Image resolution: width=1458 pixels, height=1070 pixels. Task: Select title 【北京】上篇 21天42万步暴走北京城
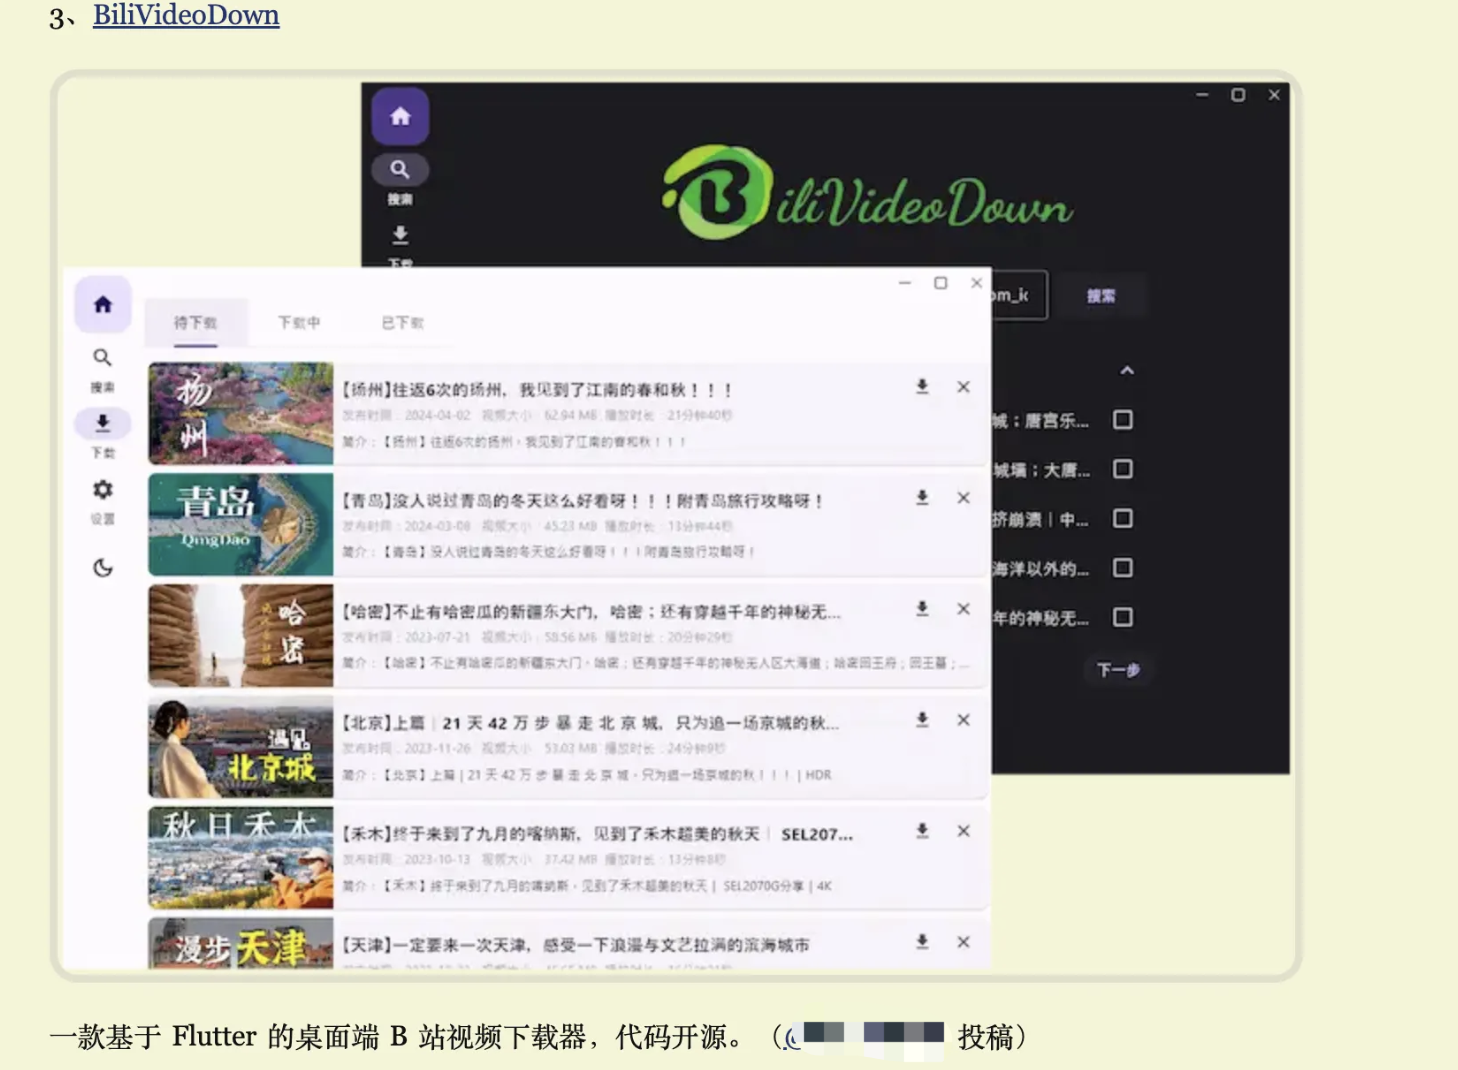(590, 723)
